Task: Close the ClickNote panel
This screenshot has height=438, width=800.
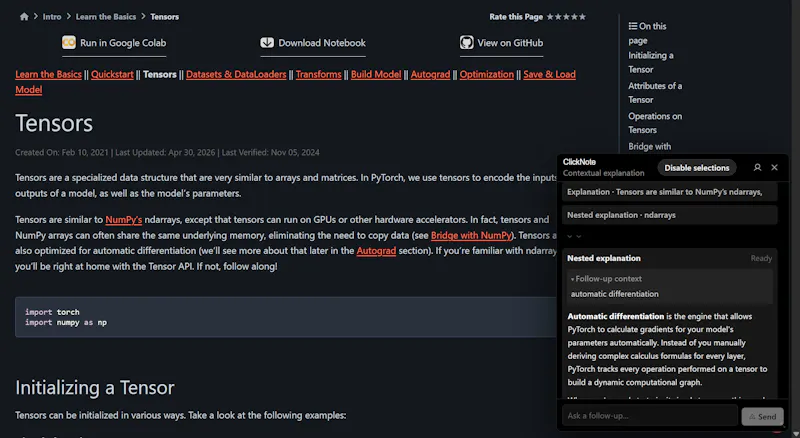Action: 774,167
